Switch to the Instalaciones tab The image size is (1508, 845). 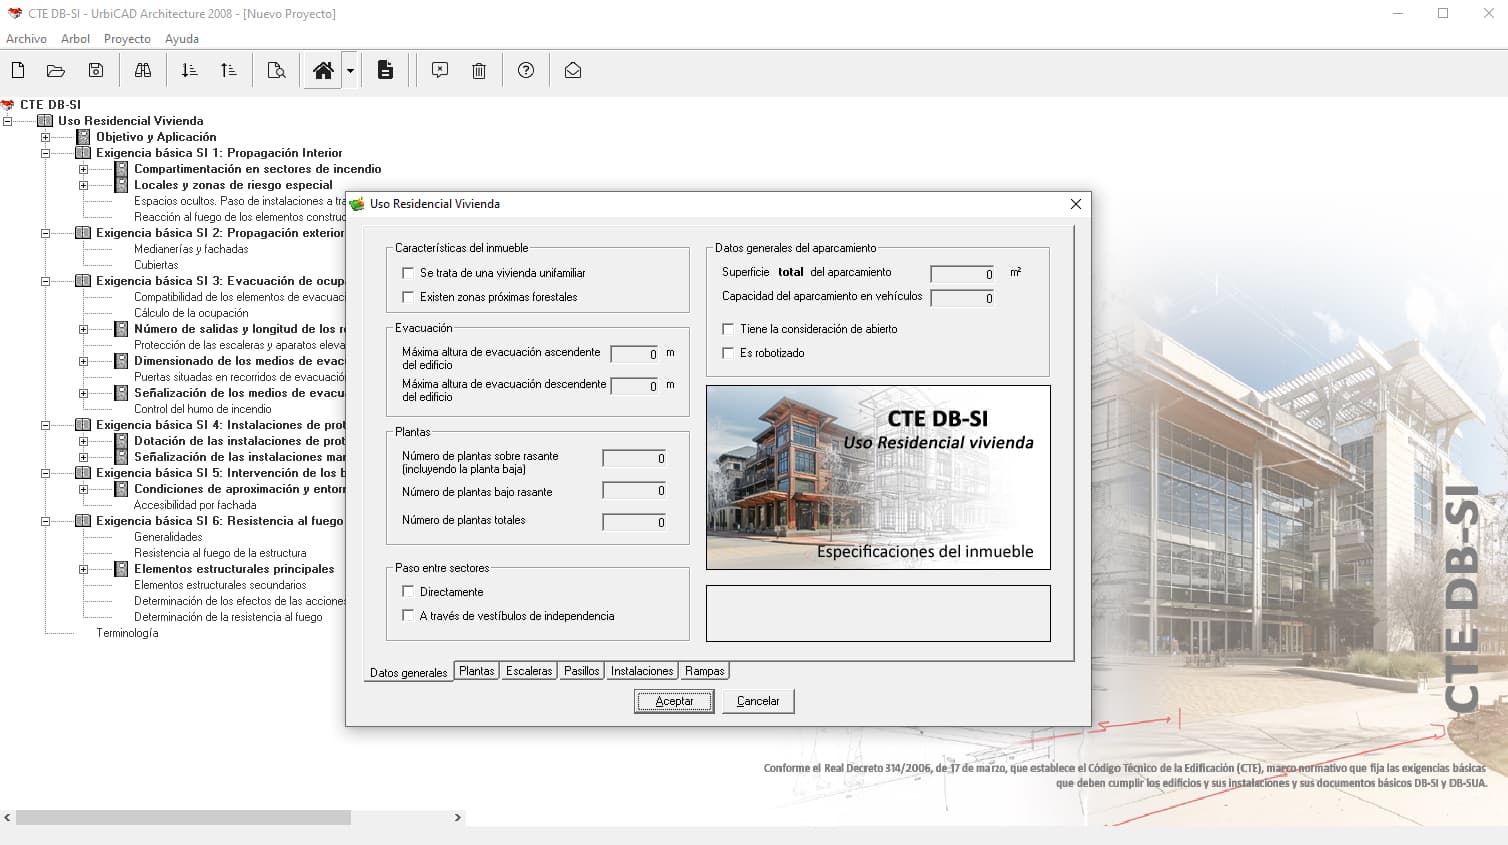[x=642, y=671]
